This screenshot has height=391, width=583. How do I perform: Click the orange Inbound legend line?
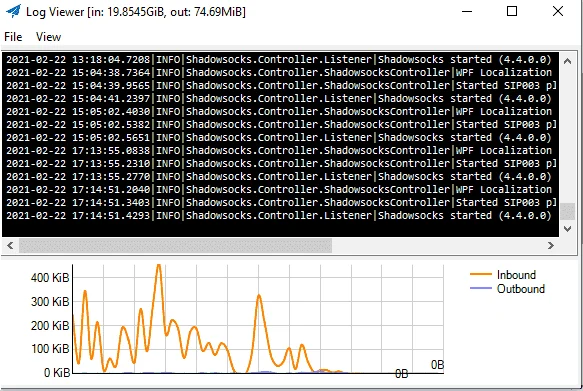point(481,275)
